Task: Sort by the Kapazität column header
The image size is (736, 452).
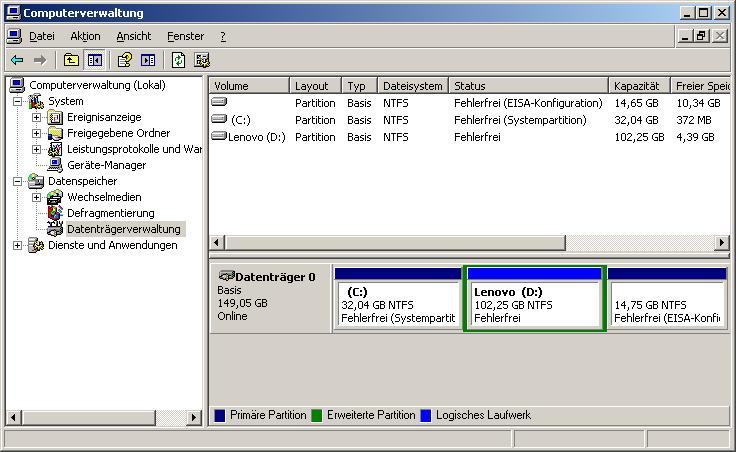Action: click(640, 86)
